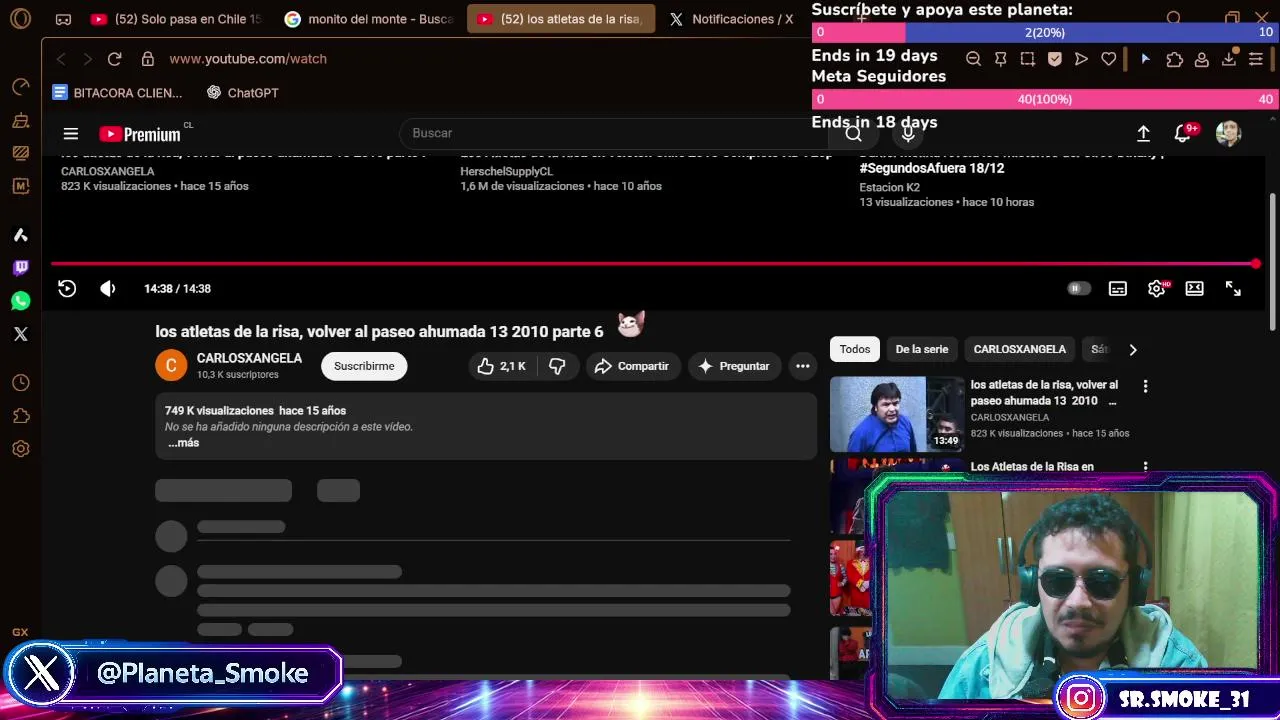This screenshot has height=720, width=1280.
Task: Open the ChatGPT bookmark
Action: [242, 93]
